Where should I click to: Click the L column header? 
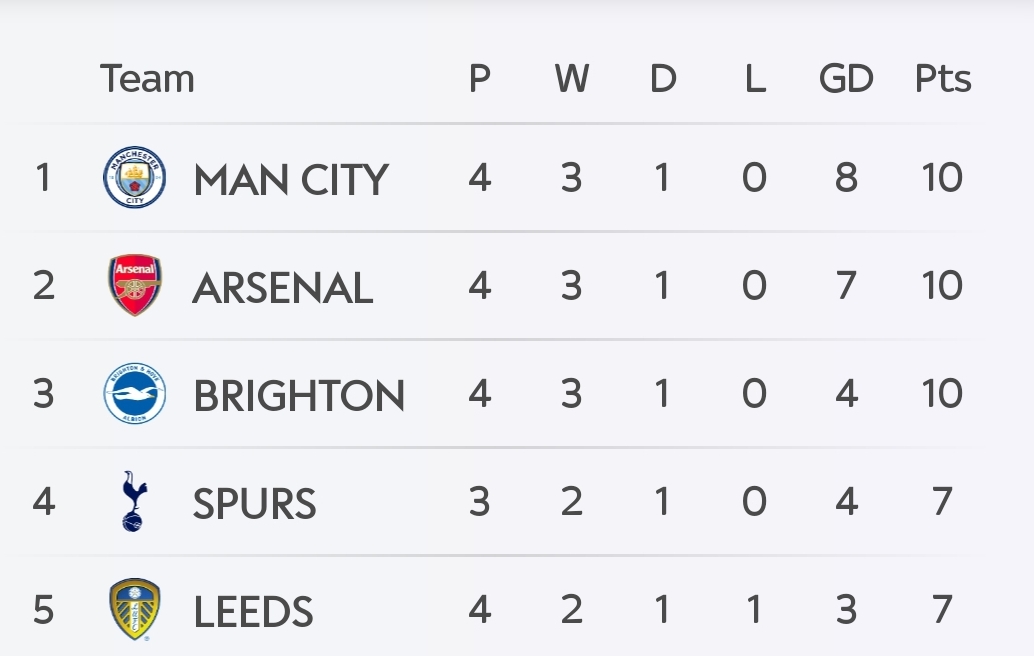(755, 78)
